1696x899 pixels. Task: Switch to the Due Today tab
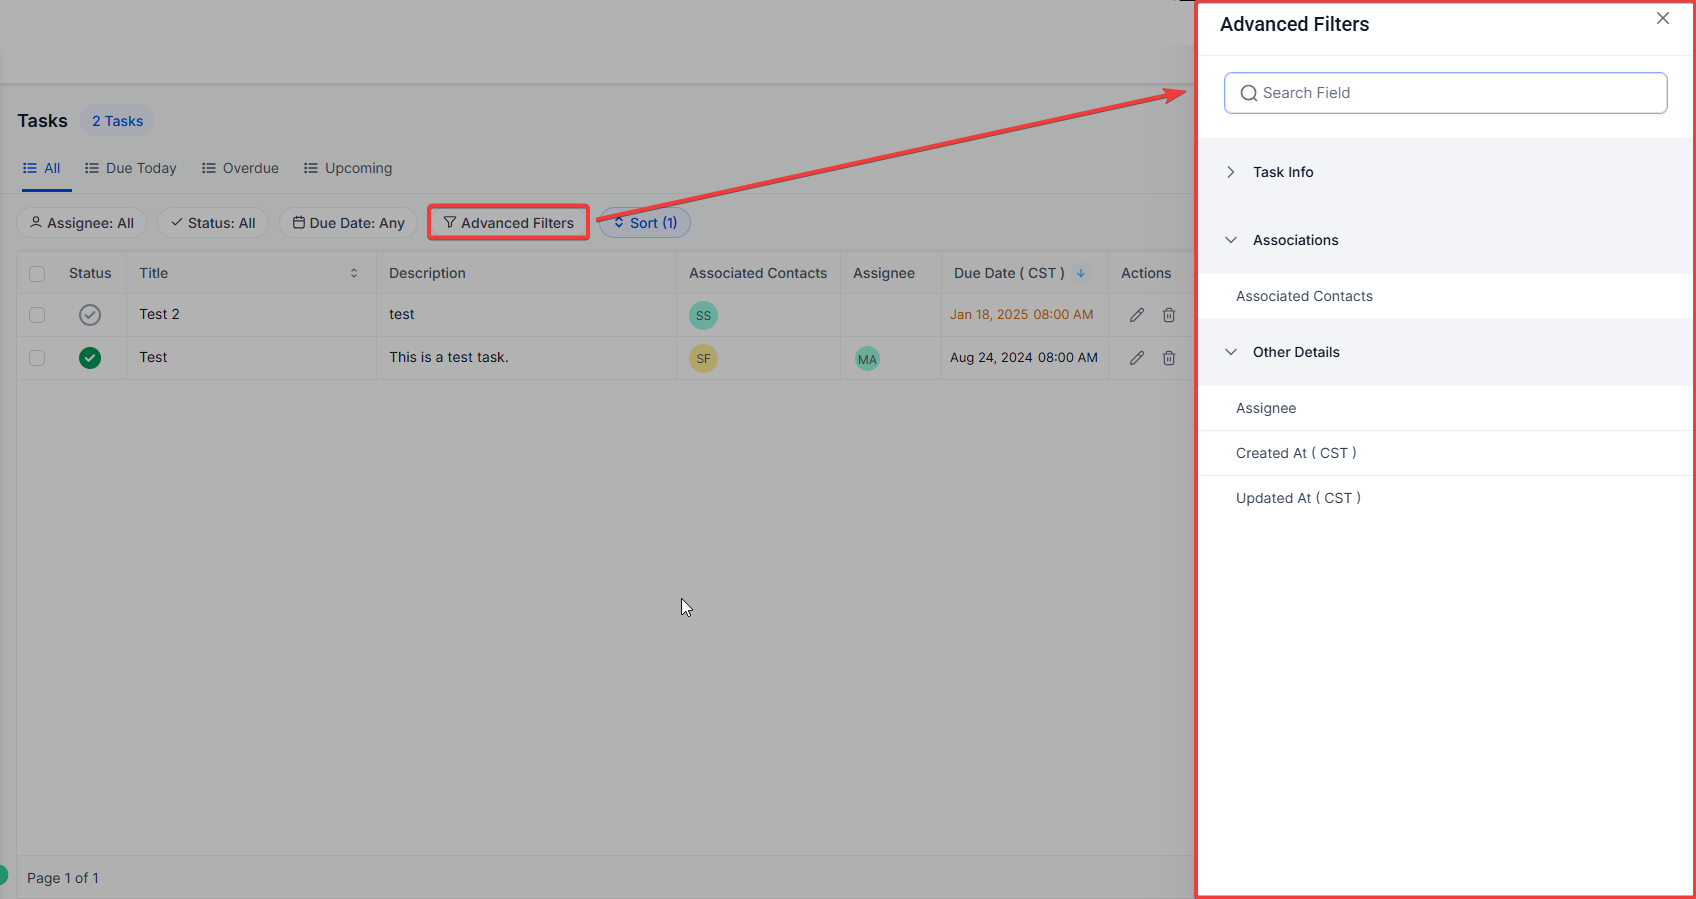(131, 168)
